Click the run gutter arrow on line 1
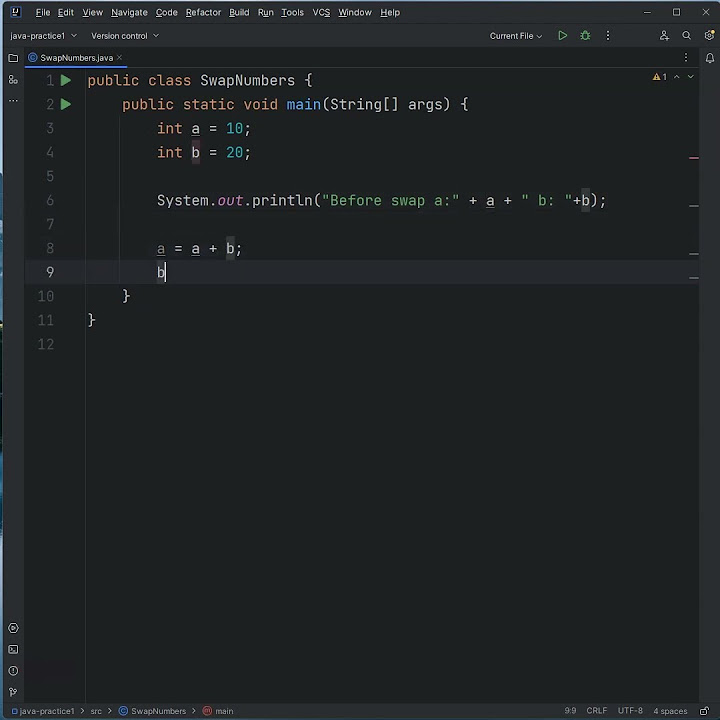The height and width of the screenshot is (720, 720). click(66, 80)
